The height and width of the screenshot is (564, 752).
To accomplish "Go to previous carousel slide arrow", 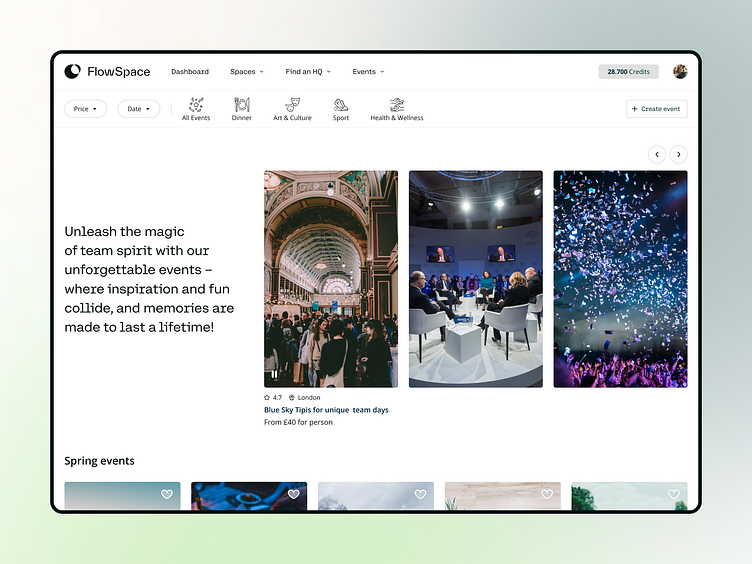I will coord(657,154).
